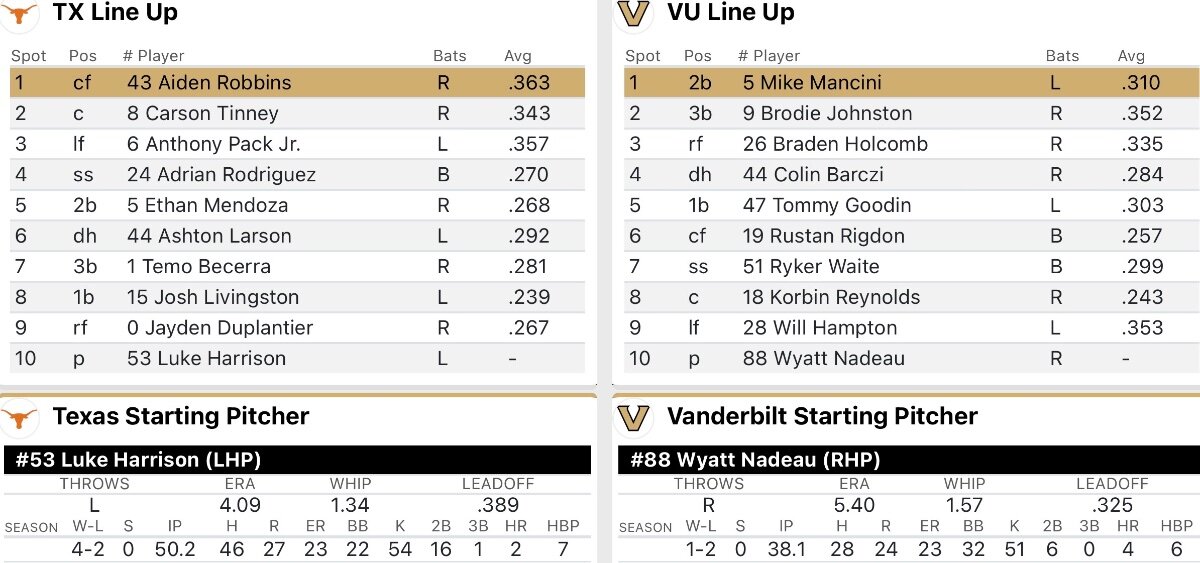Viewport: 1200px width, 563px height.
Task: Select Aiden Robbins in the TX lineup
Action: 209,83
